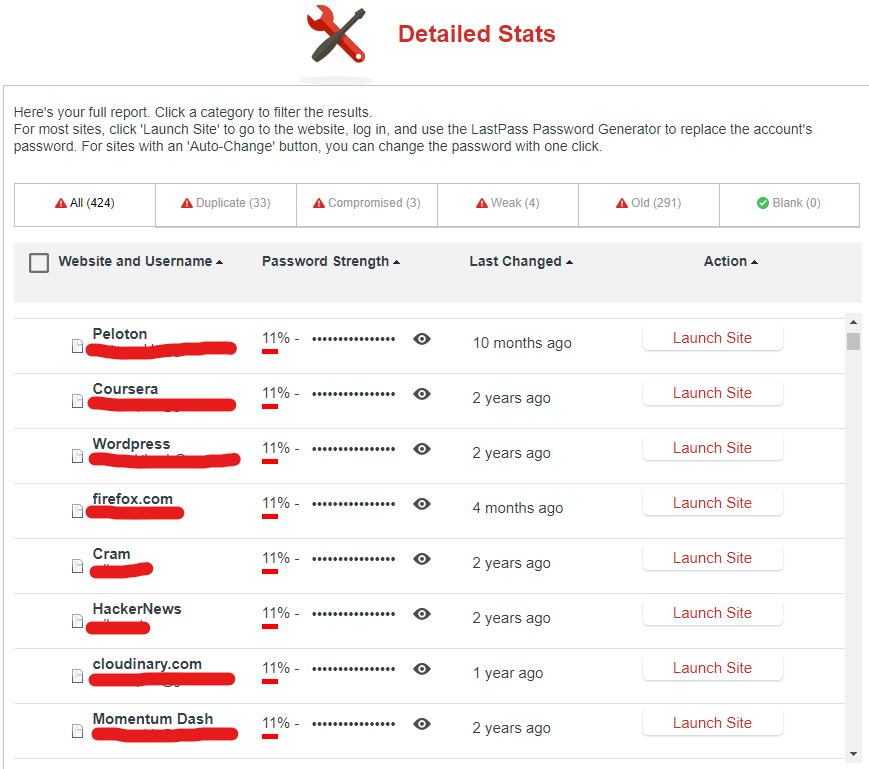Click the cloudinary.com site name
This screenshot has height=769, width=869.
pyautogui.click(x=147, y=663)
